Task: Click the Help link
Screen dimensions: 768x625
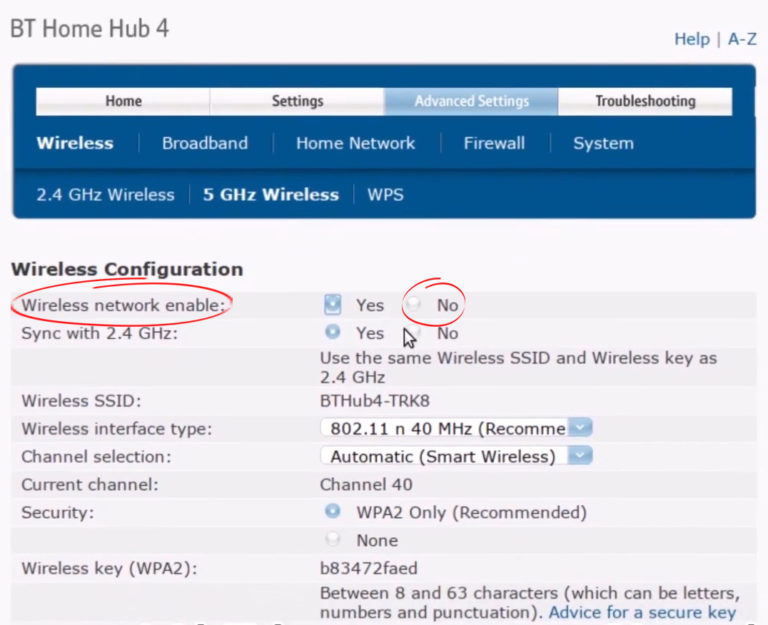Action: click(692, 39)
